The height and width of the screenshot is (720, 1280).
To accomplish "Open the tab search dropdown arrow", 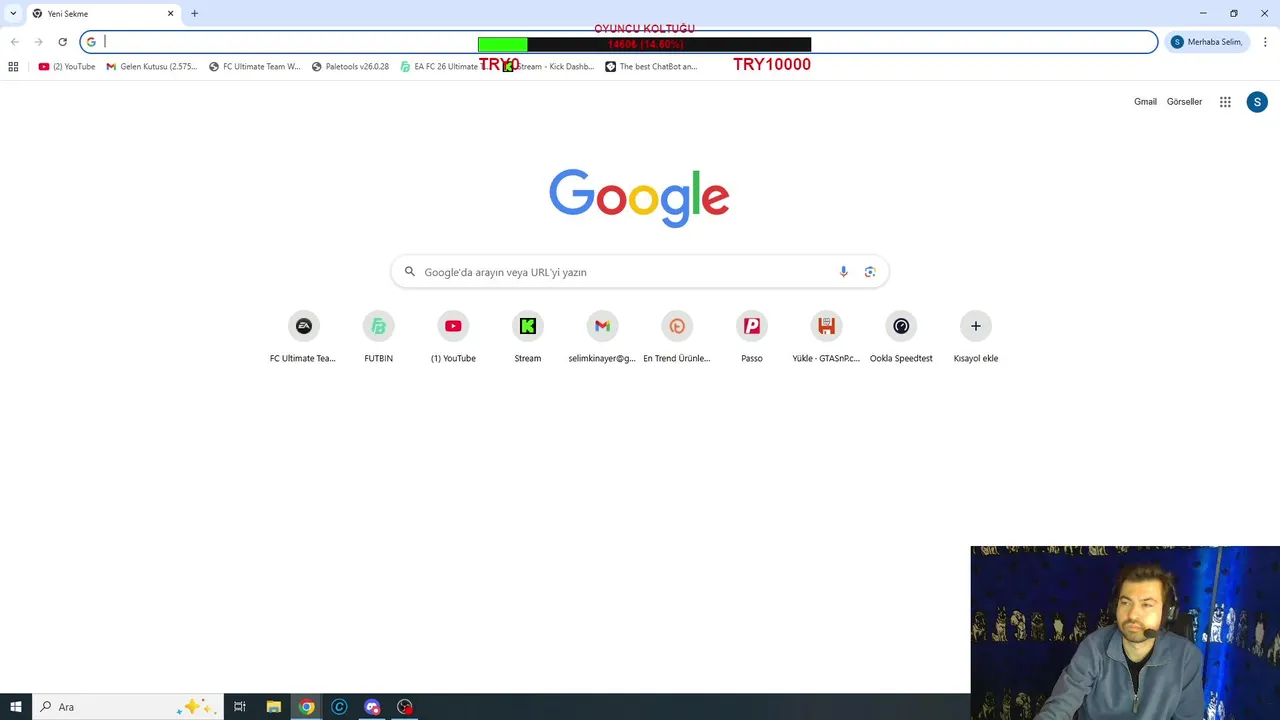I will pyautogui.click(x=13, y=14).
